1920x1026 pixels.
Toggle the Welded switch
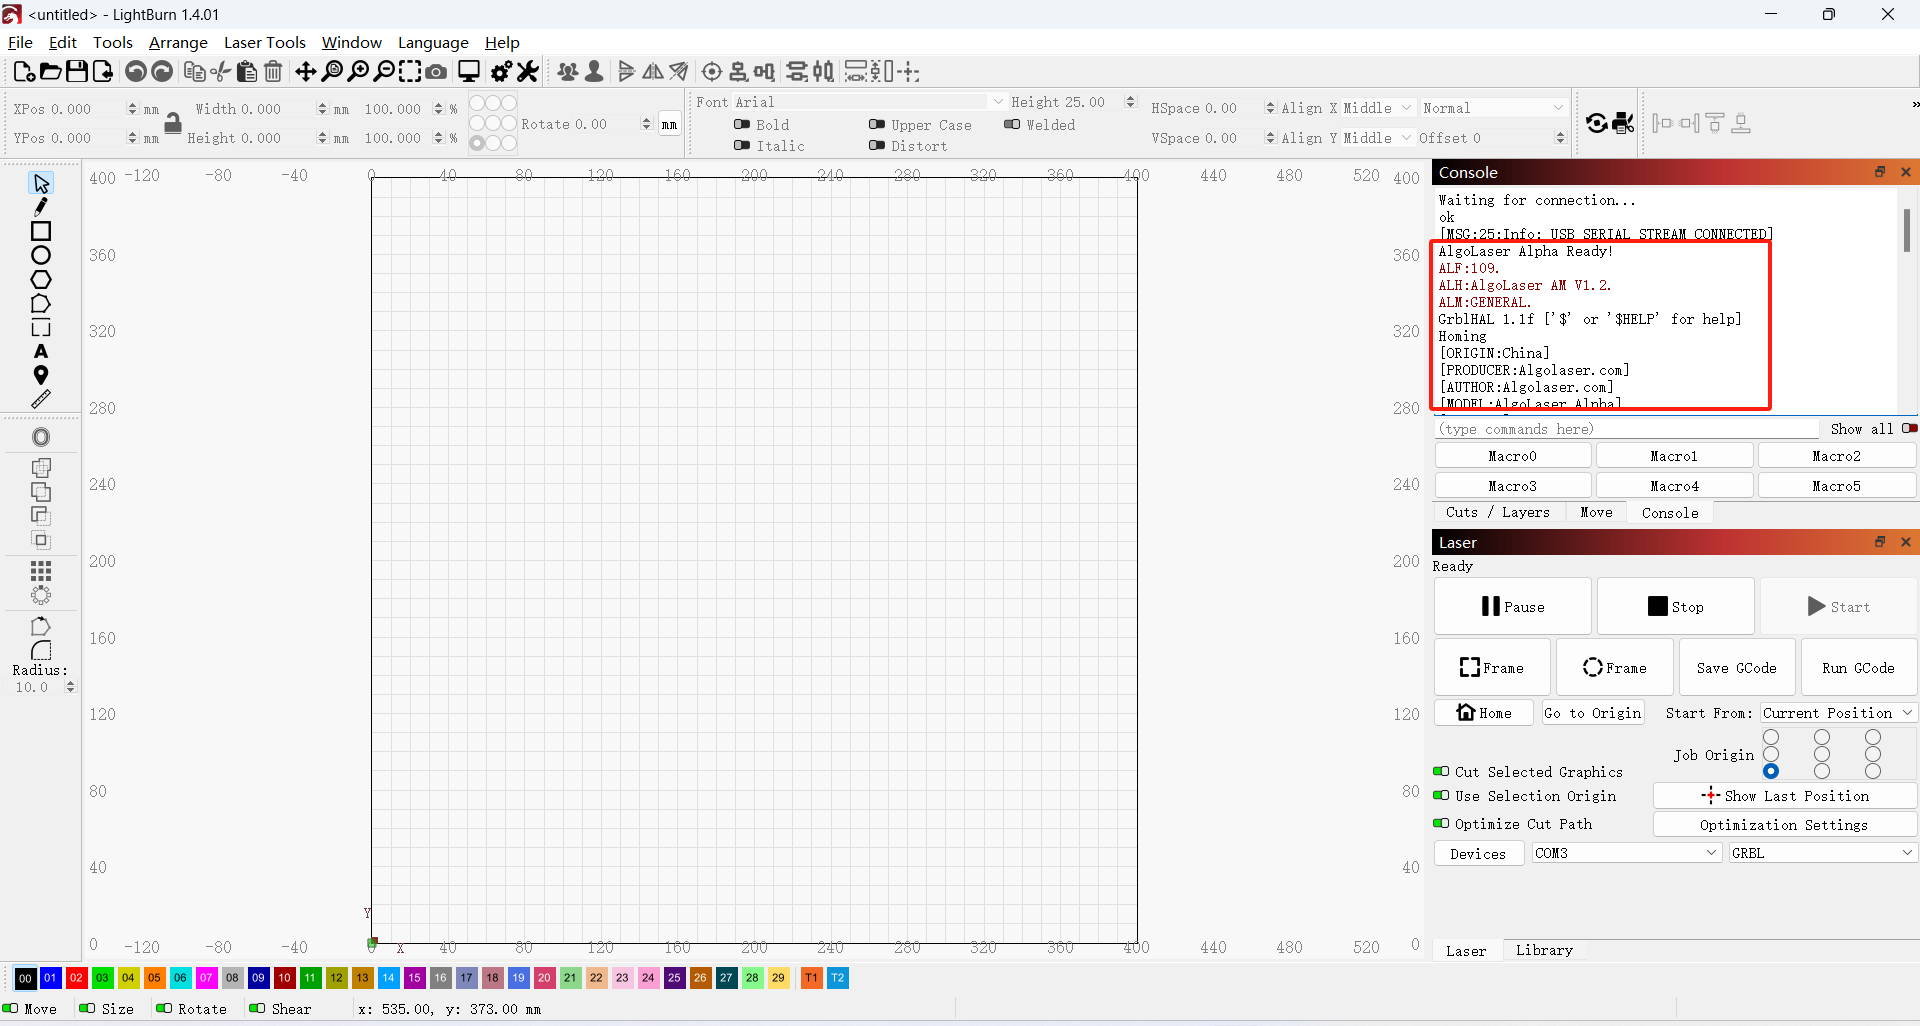[1012, 124]
